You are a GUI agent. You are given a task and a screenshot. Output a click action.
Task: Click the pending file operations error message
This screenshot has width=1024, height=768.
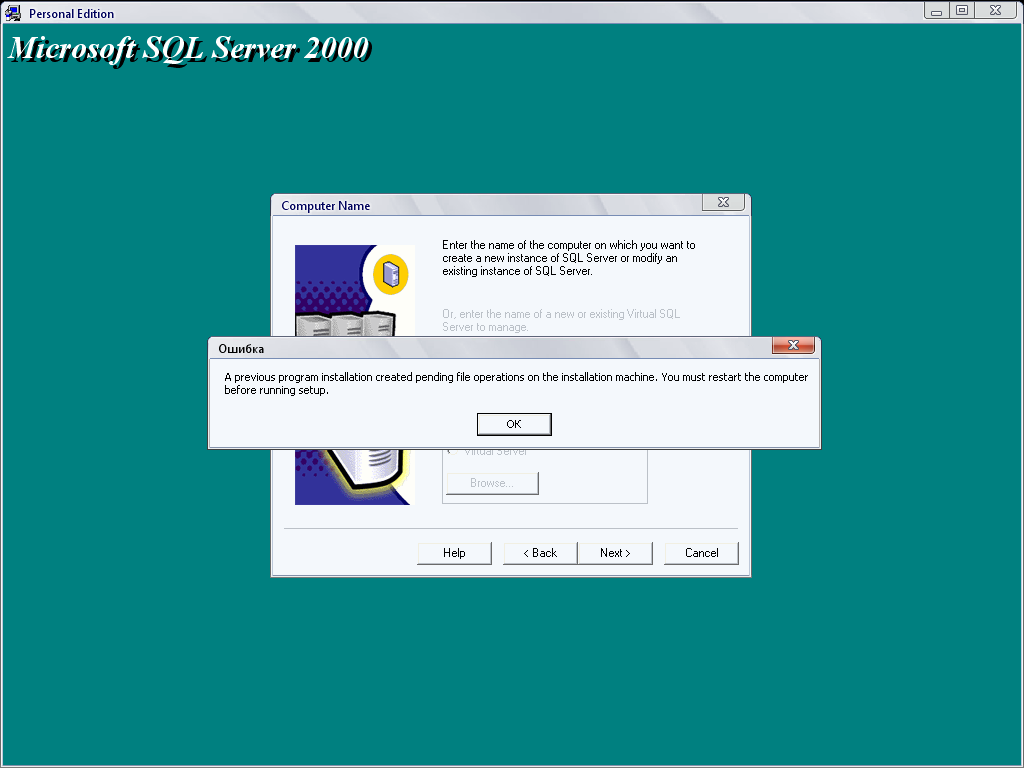[x=516, y=383]
